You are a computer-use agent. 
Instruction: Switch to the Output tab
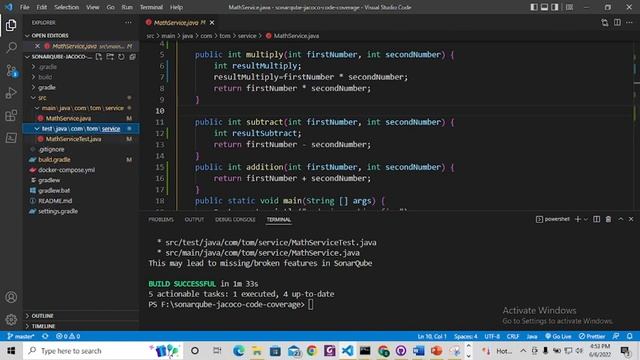point(194,220)
